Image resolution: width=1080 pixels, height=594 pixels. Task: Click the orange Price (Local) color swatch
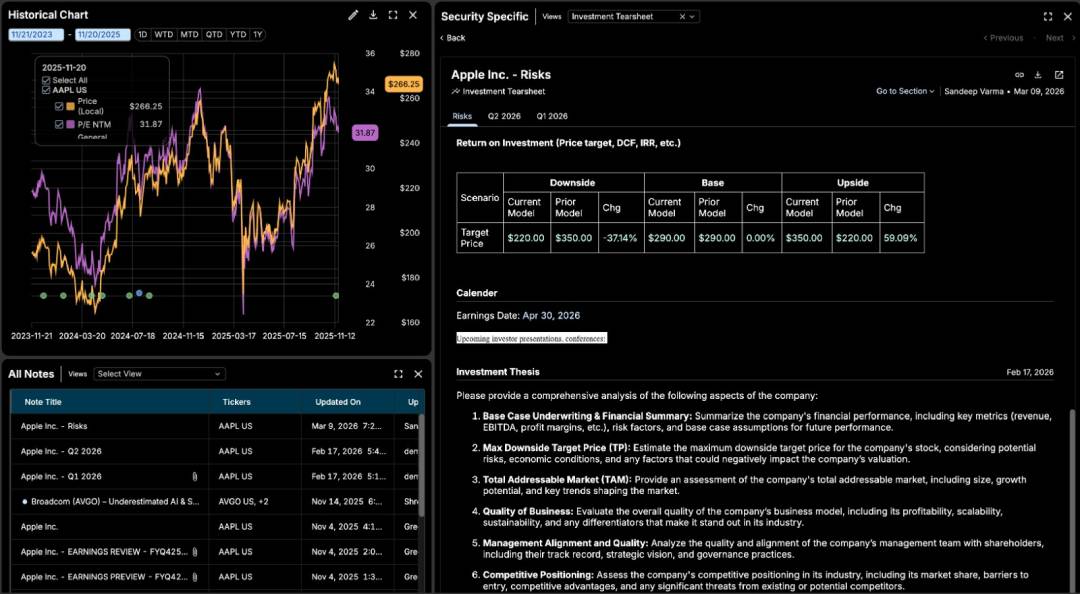point(70,106)
